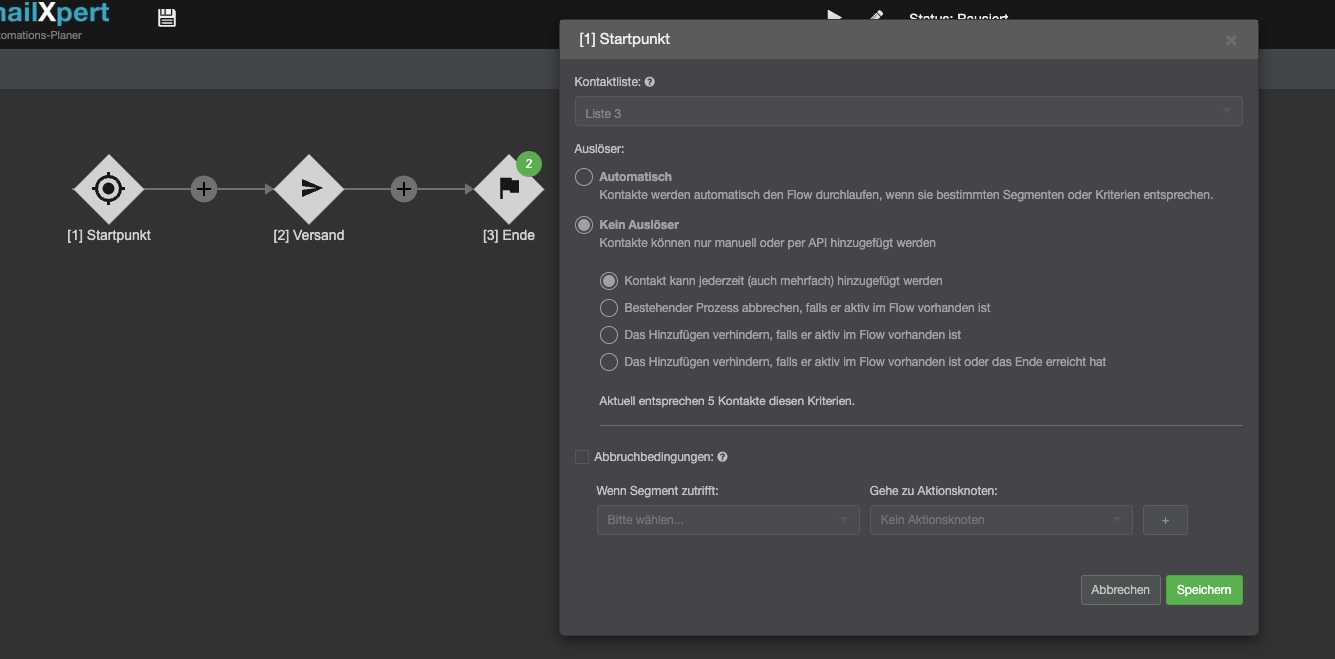Enable the Abbruchbedingungen checkbox

click(582, 457)
